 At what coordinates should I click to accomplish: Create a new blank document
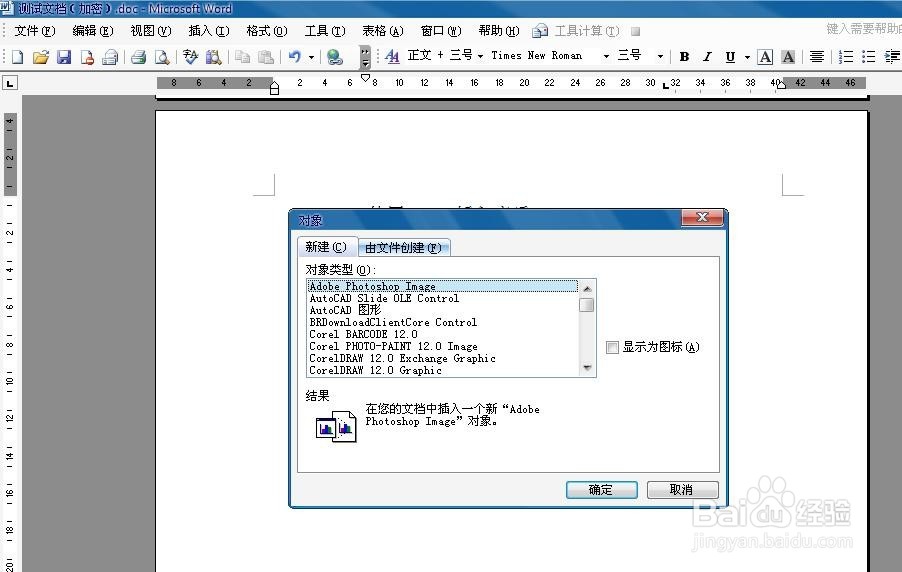point(18,57)
